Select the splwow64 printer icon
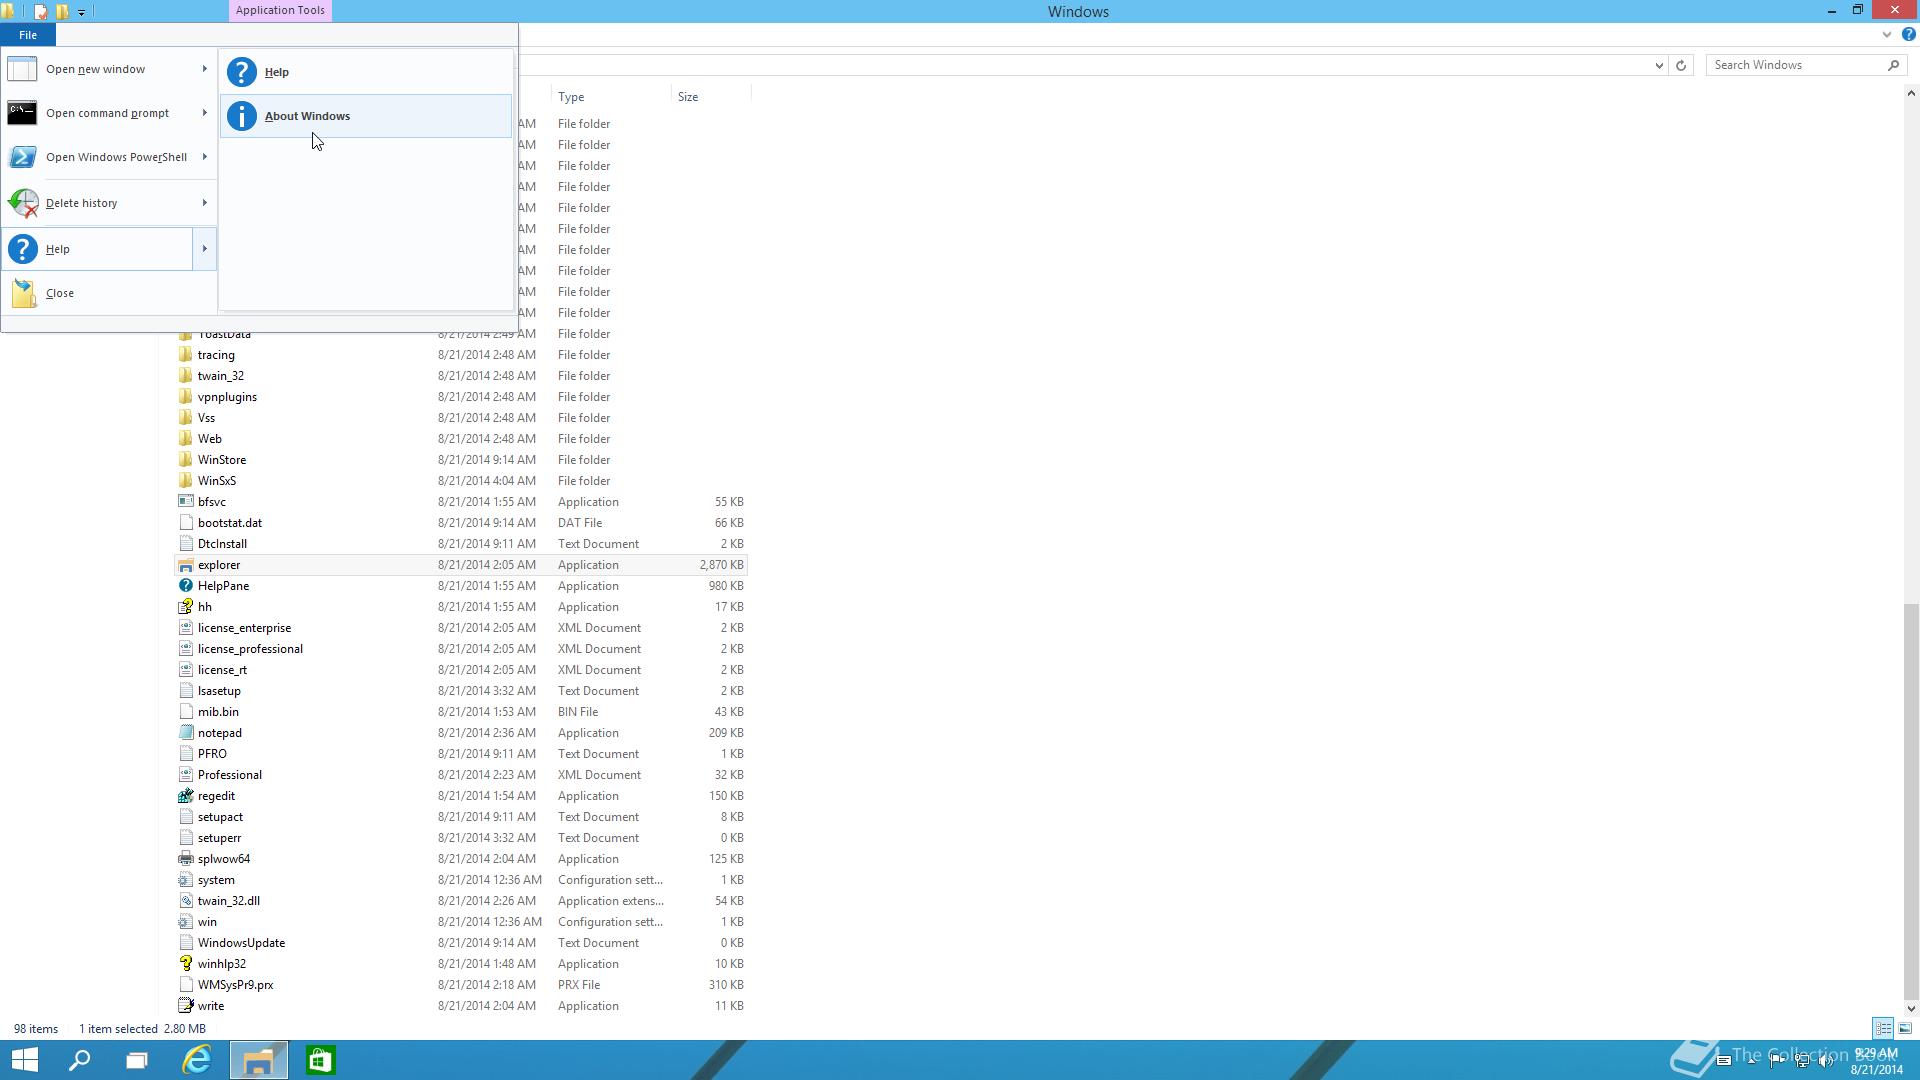Screen dimensions: 1920x1080 point(185,859)
